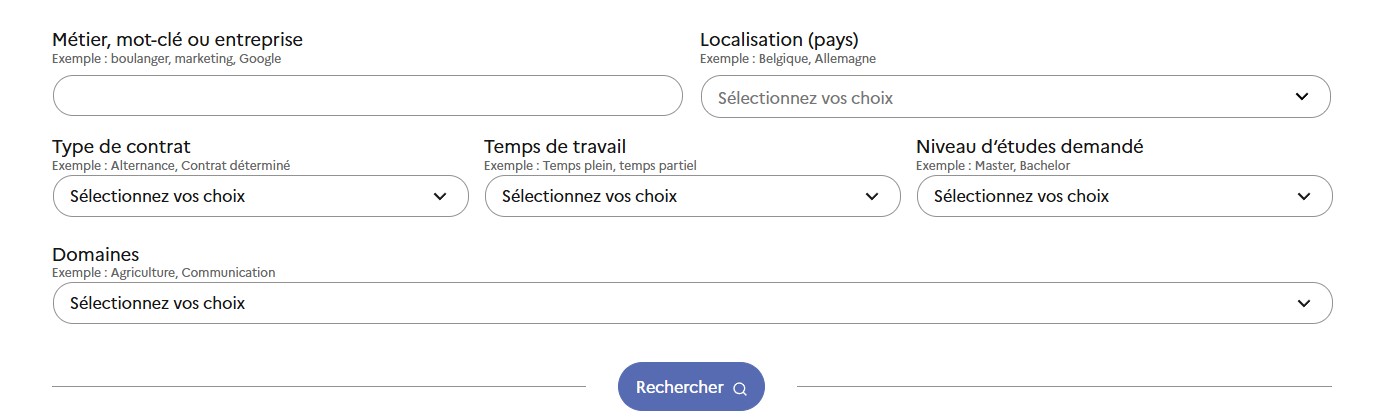Expand the Niveau d'études demandé select box
This screenshot has width=1380, height=420.
click(1110, 196)
